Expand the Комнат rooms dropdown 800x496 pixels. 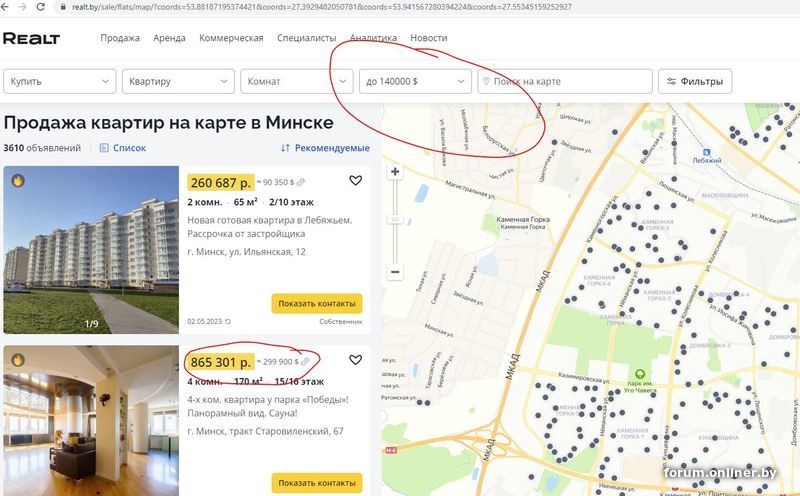pos(296,81)
